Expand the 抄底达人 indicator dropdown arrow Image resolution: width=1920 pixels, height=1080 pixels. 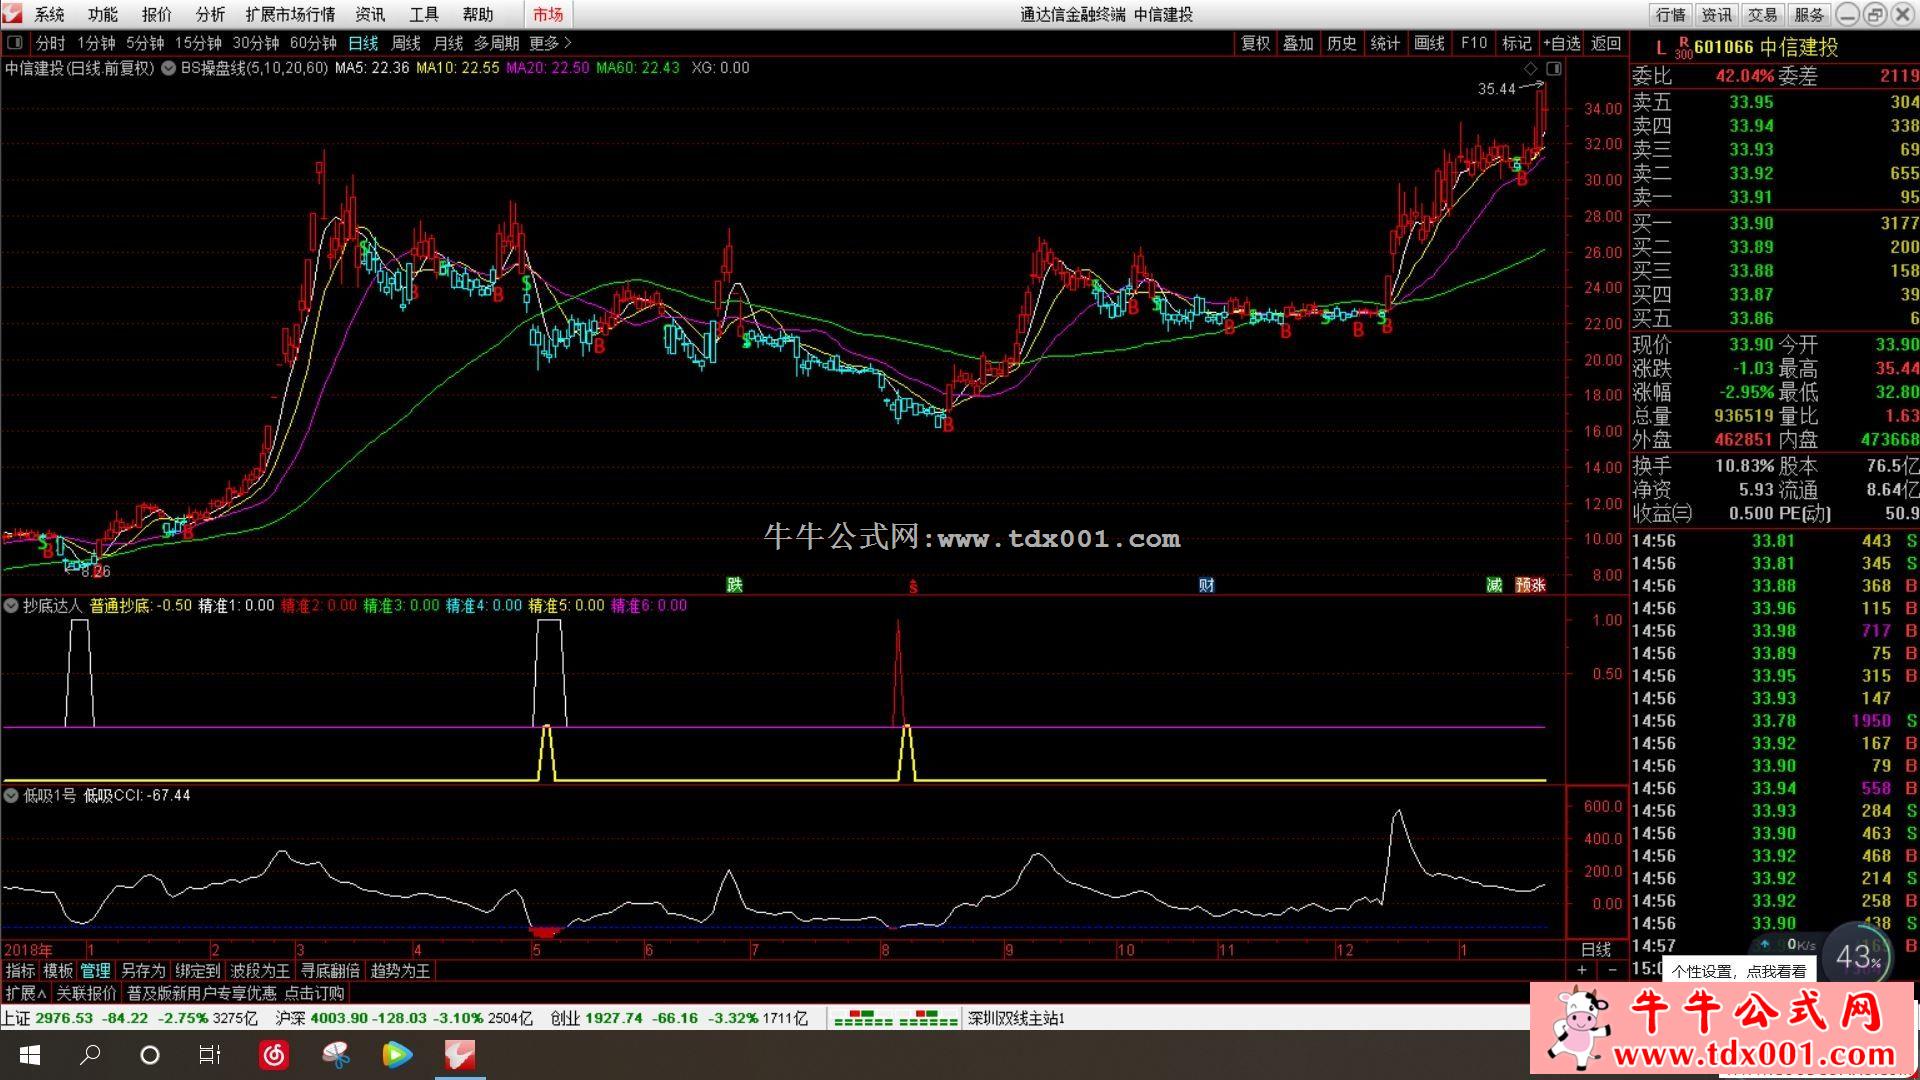tap(11, 605)
